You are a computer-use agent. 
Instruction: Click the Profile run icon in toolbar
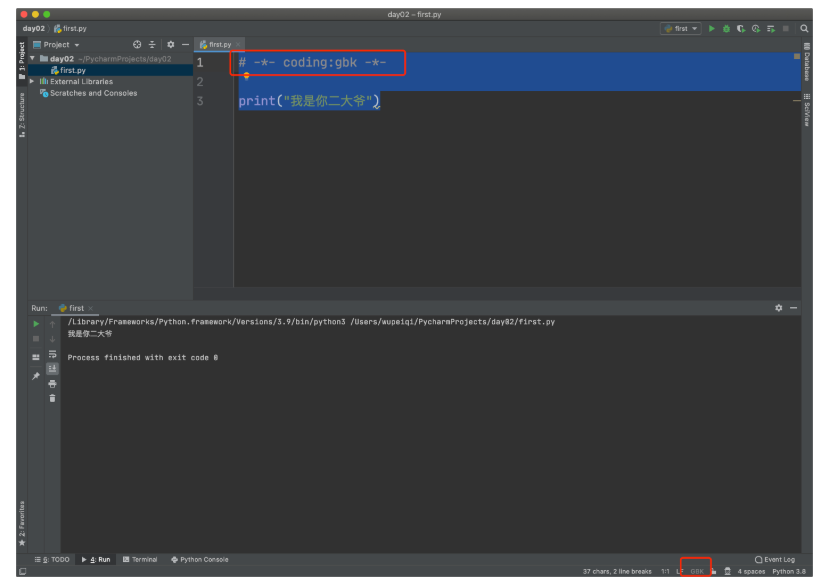pos(756,29)
